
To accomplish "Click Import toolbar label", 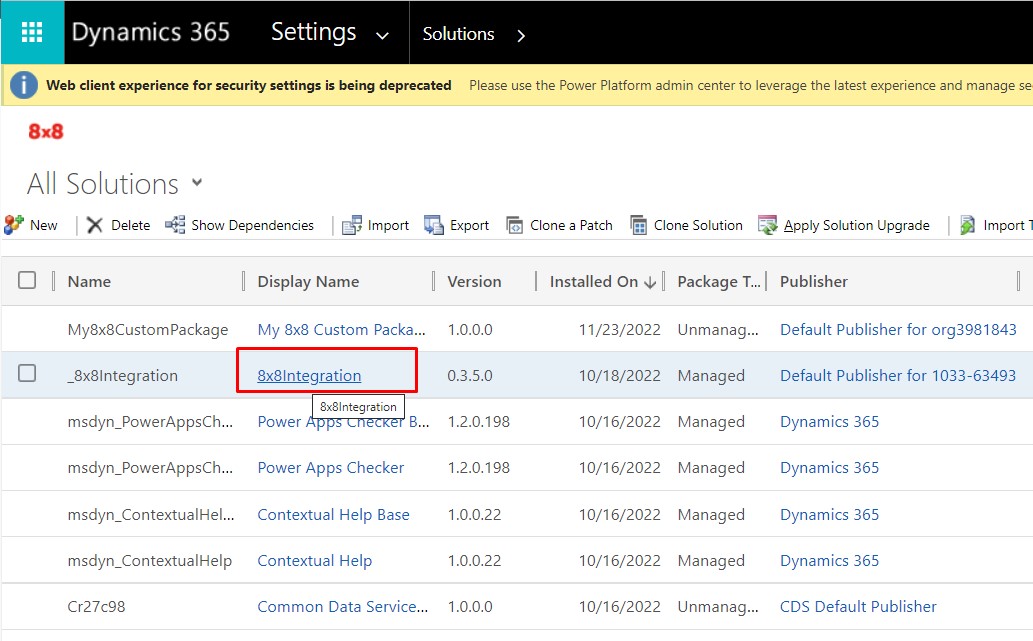I will tap(388, 225).
